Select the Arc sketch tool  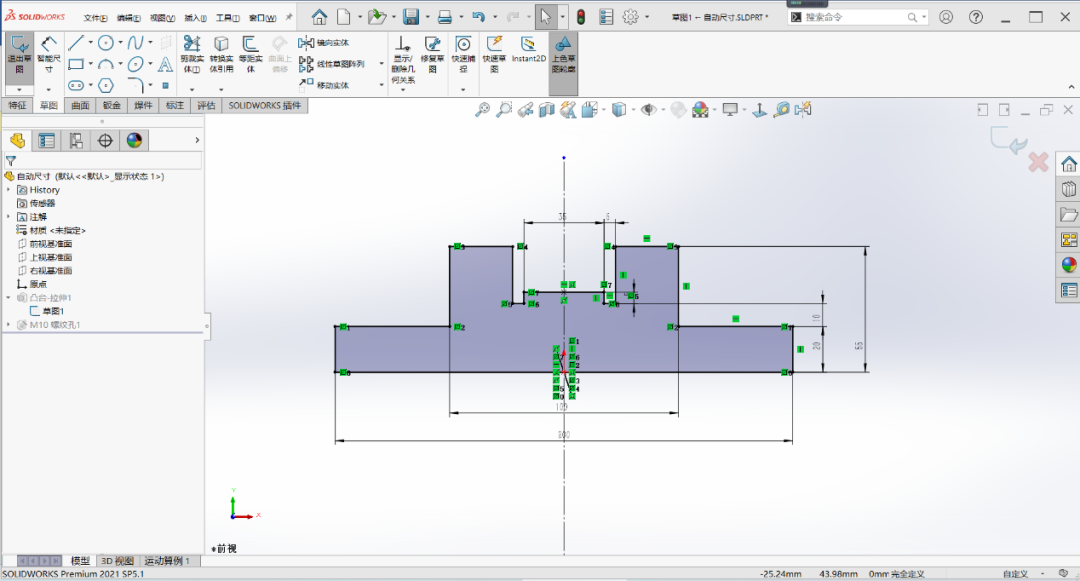(105, 65)
